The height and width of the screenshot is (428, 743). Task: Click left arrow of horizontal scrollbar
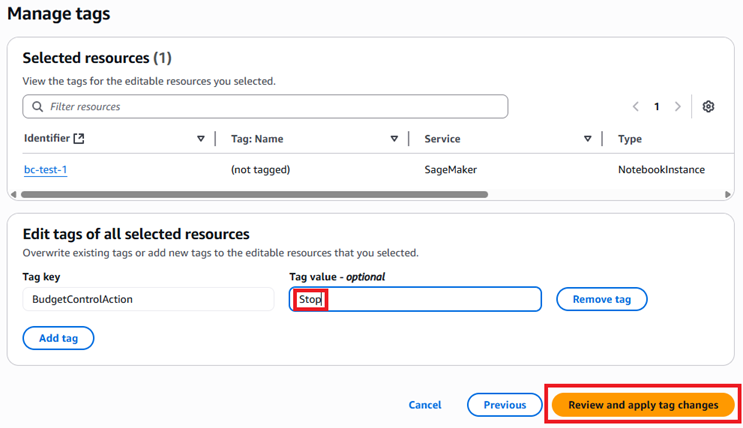(x=13, y=194)
